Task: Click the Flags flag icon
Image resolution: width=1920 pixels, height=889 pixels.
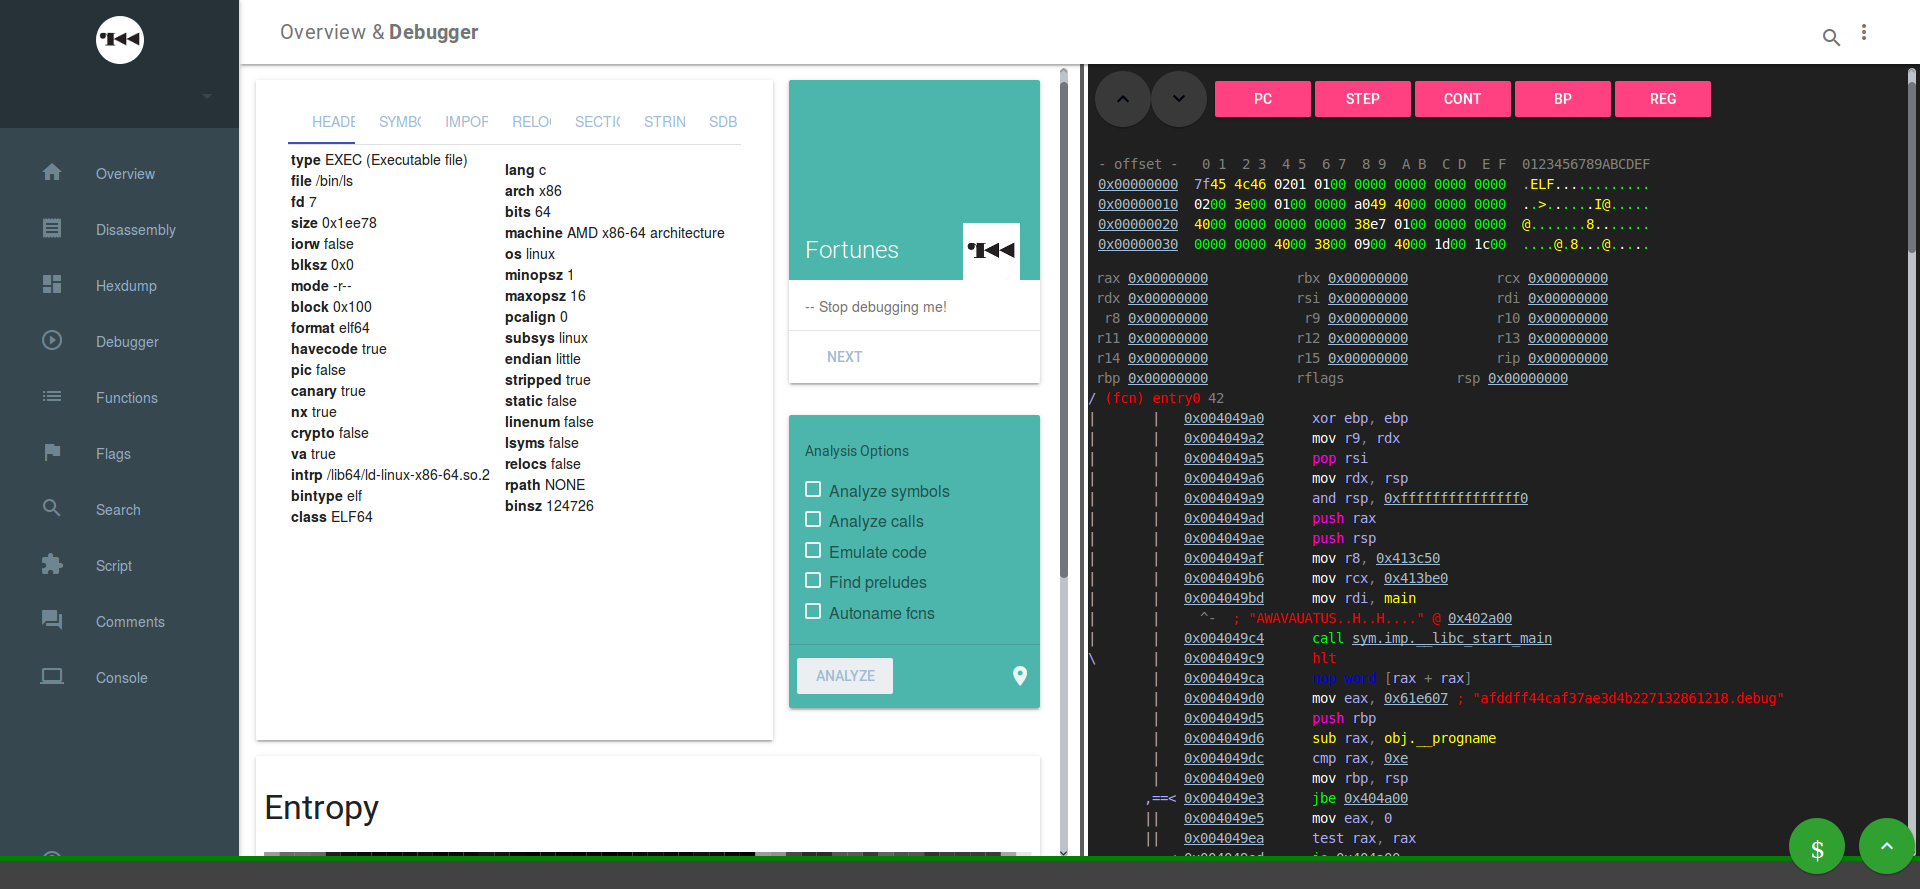Action: click(52, 452)
